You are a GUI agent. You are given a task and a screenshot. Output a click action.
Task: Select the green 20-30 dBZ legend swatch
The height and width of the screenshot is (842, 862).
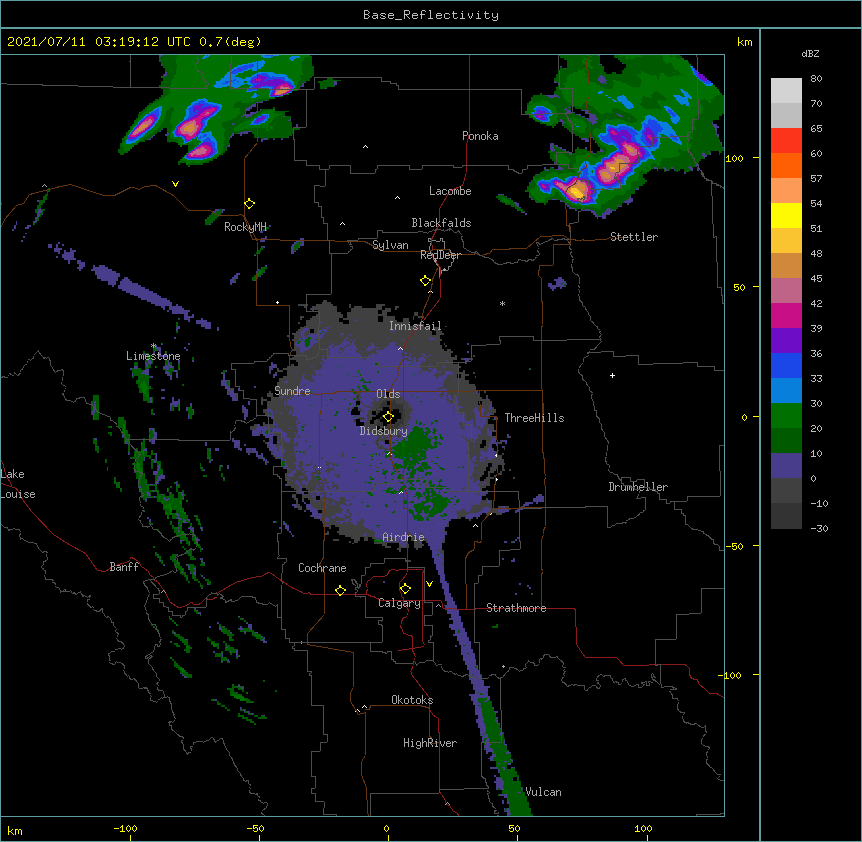click(786, 416)
